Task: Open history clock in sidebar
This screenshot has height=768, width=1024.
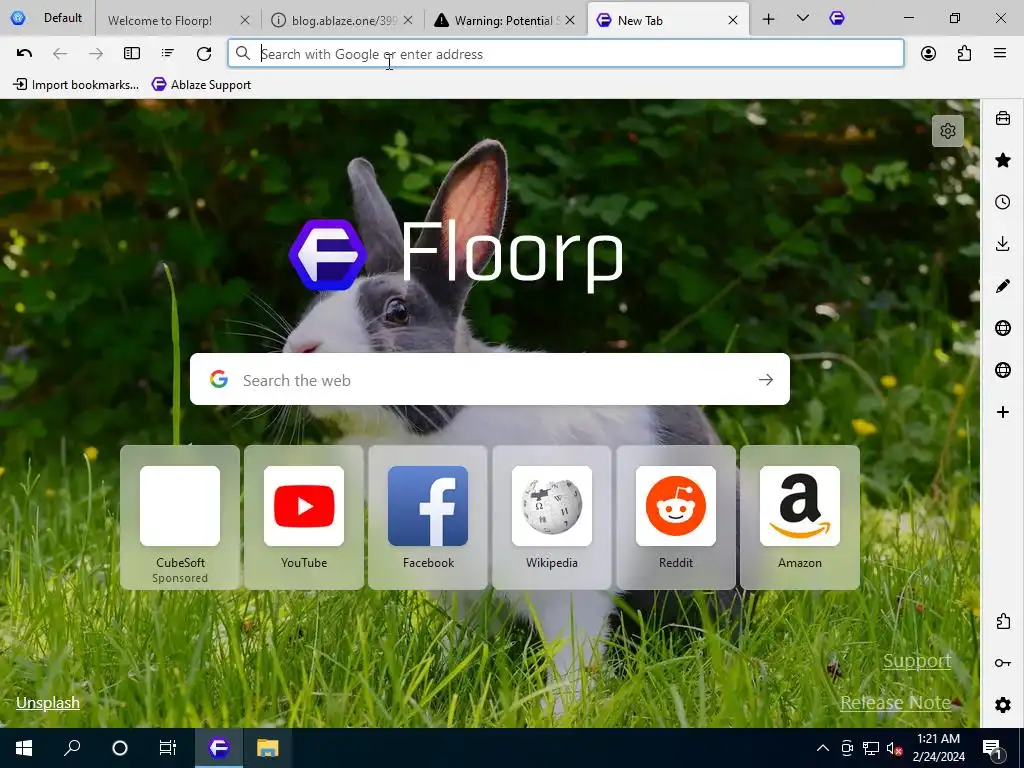Action: (1002, 202)
